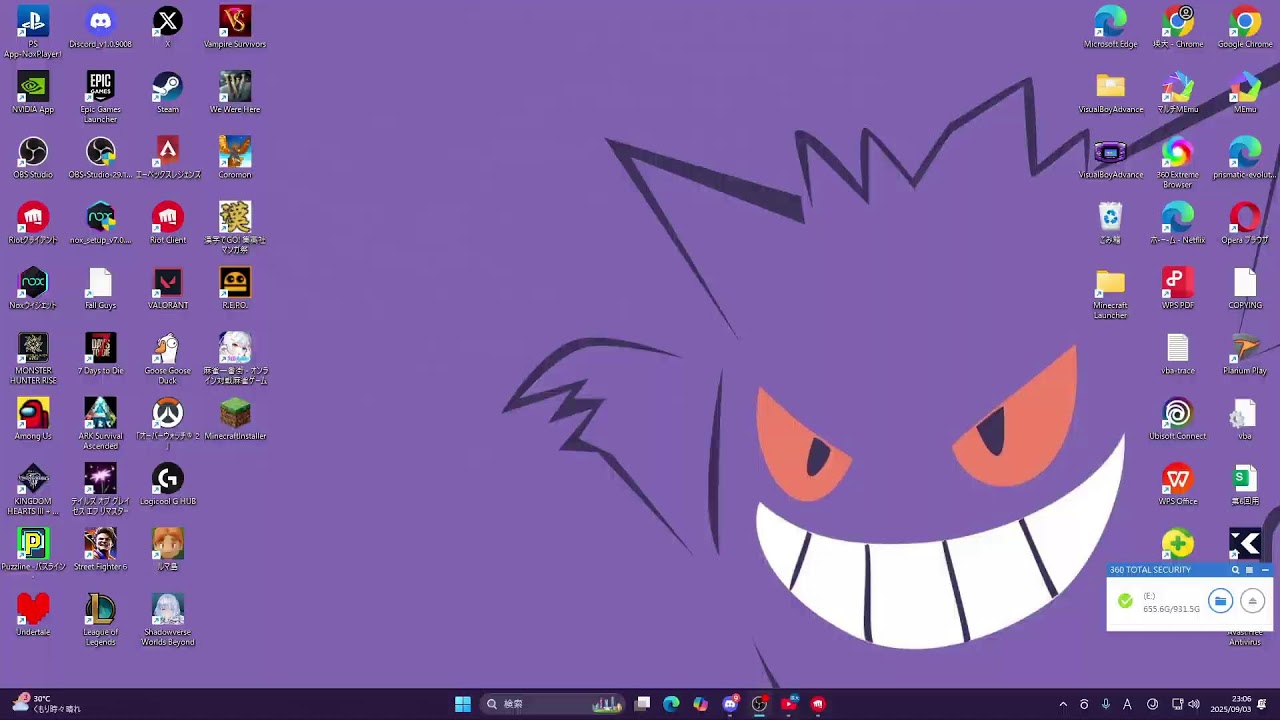The width and height of the screenshot is (1280, 720).
Task: Eject drive E in 360 Total Security
Action: pos(1252,601)
